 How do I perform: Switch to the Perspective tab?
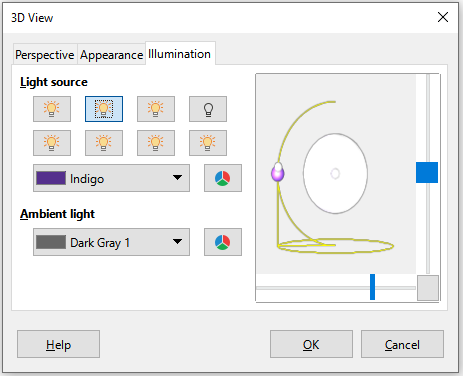[x=45, y=55]
